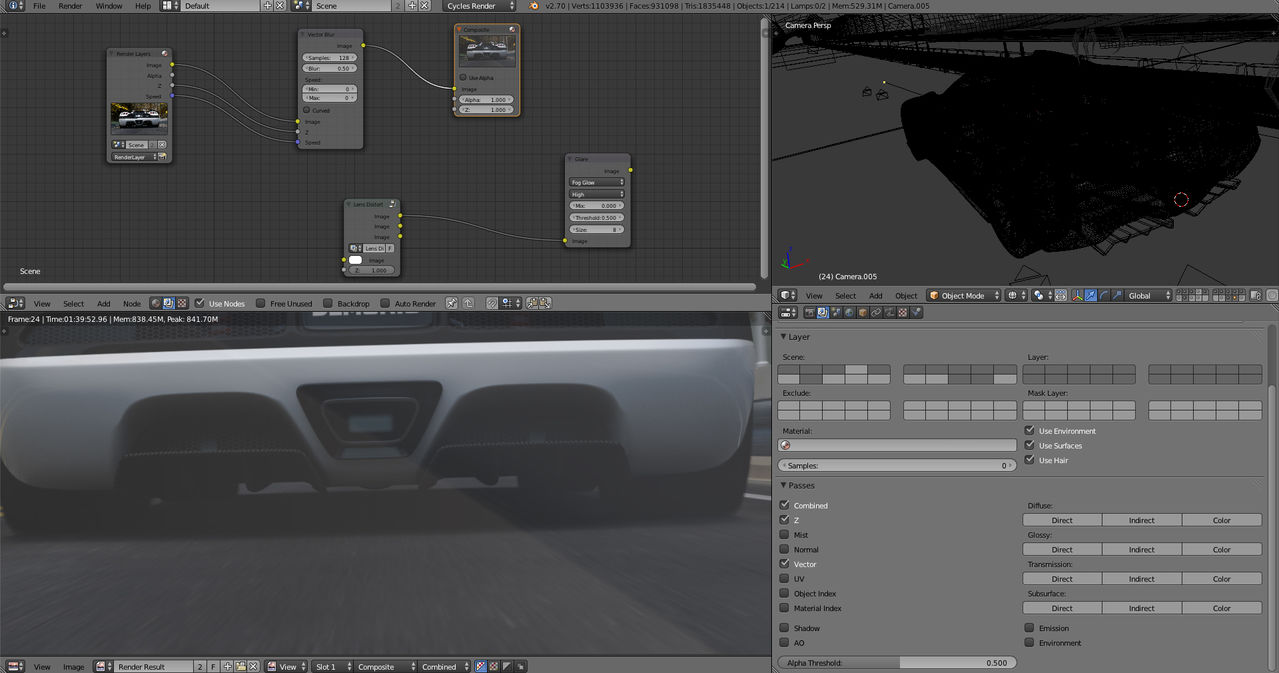Click the pin node tree icon
Viewport: 1279px width, 673px height.
pos(451,303)
